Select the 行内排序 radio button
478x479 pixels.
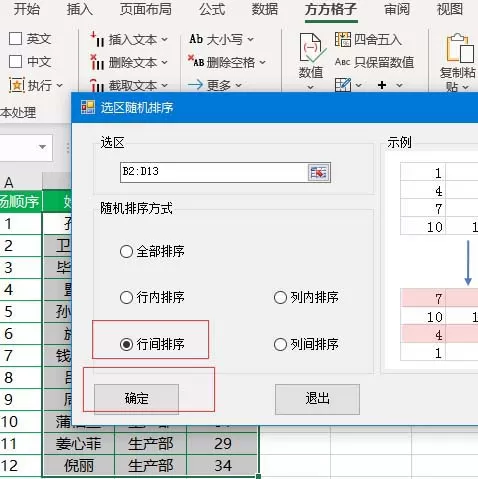tap(126, 297)
